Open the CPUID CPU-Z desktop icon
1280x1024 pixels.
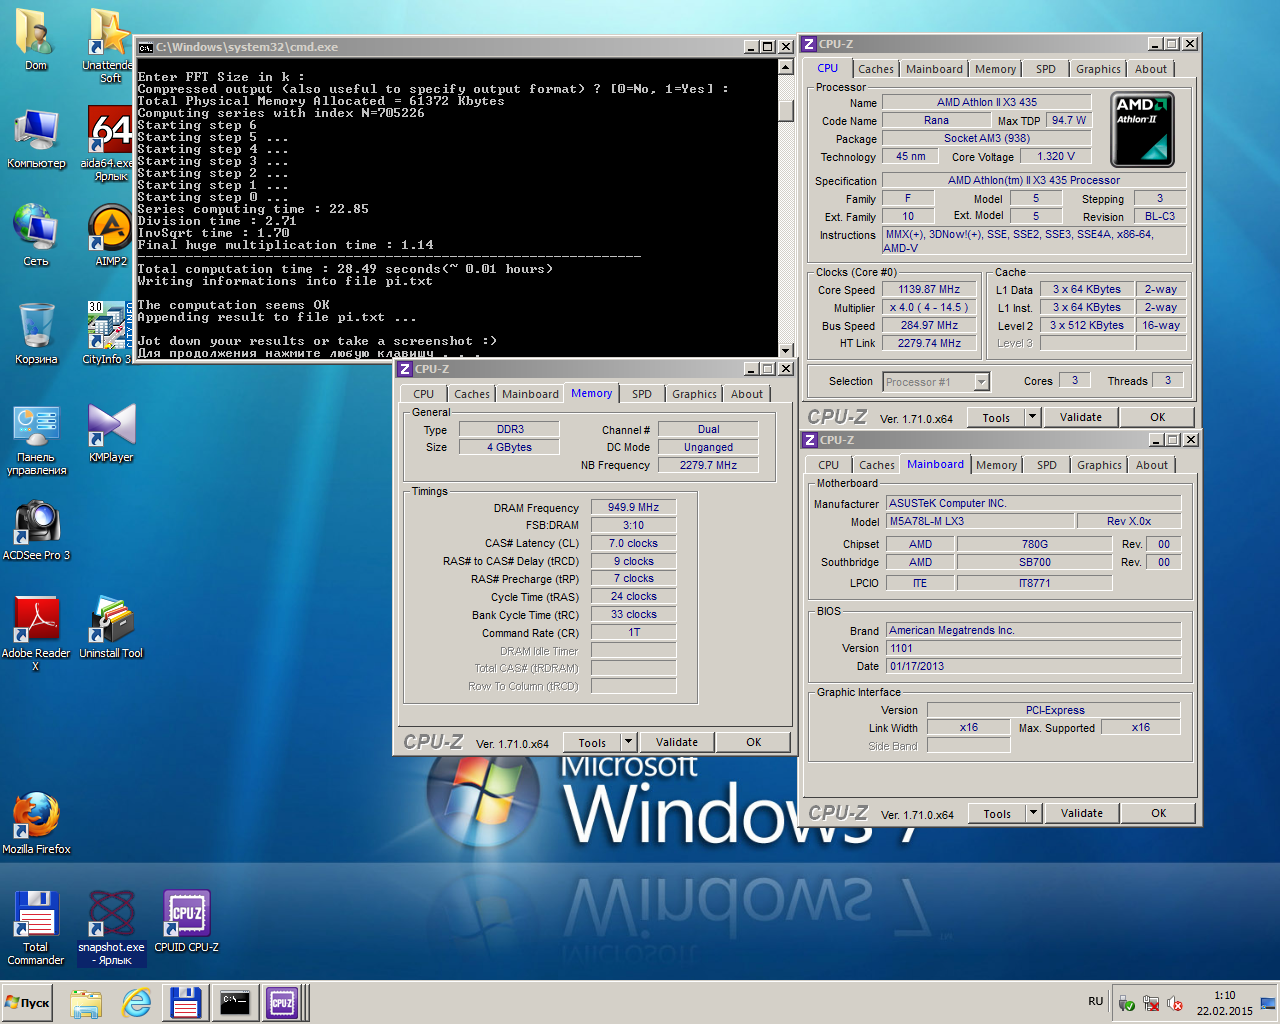(186, 922)
